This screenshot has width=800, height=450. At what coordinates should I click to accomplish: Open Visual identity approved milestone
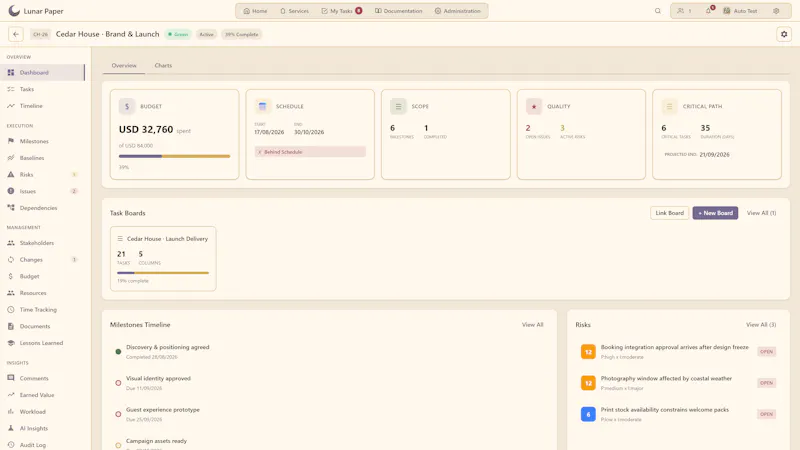coord(329,383)
